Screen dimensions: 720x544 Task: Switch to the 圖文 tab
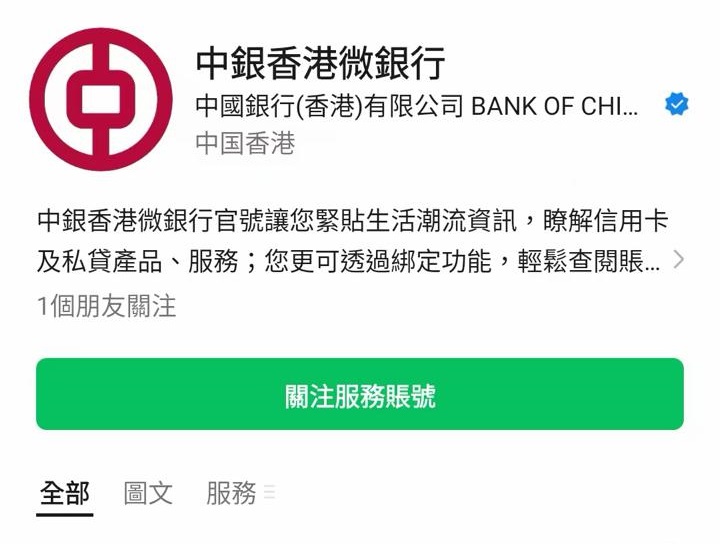148,494
